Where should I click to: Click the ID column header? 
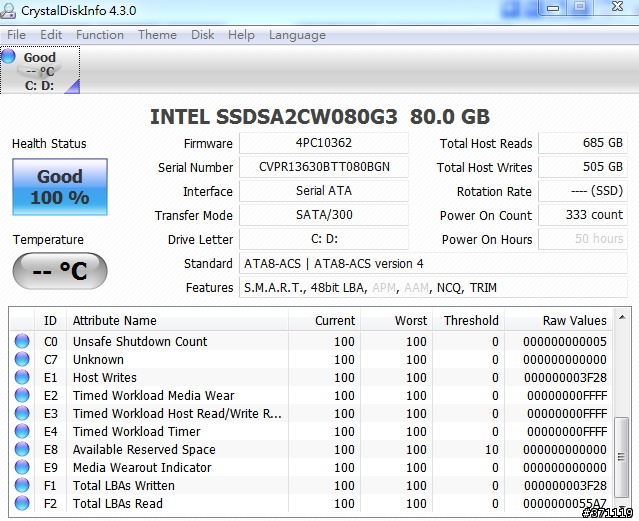coord(51,320)
